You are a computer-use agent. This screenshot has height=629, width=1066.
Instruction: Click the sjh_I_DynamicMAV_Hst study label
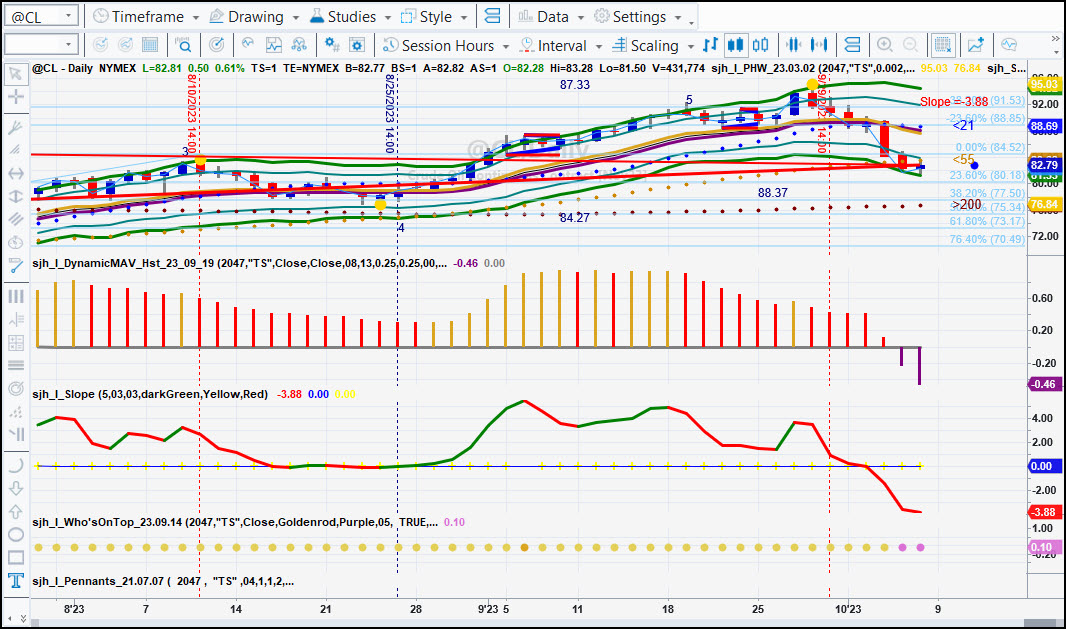pos(239,263)
